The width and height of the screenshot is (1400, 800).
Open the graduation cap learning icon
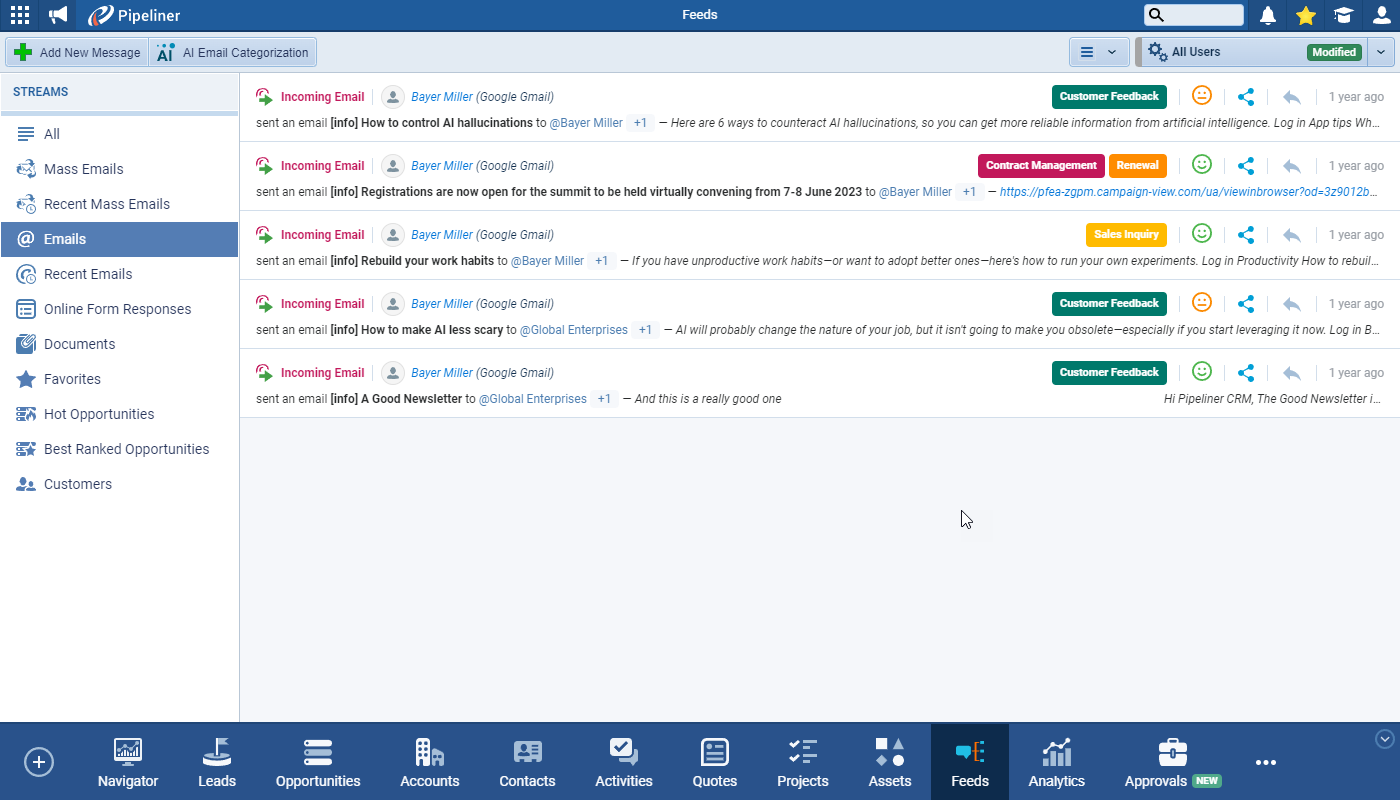click(1343, 15)
